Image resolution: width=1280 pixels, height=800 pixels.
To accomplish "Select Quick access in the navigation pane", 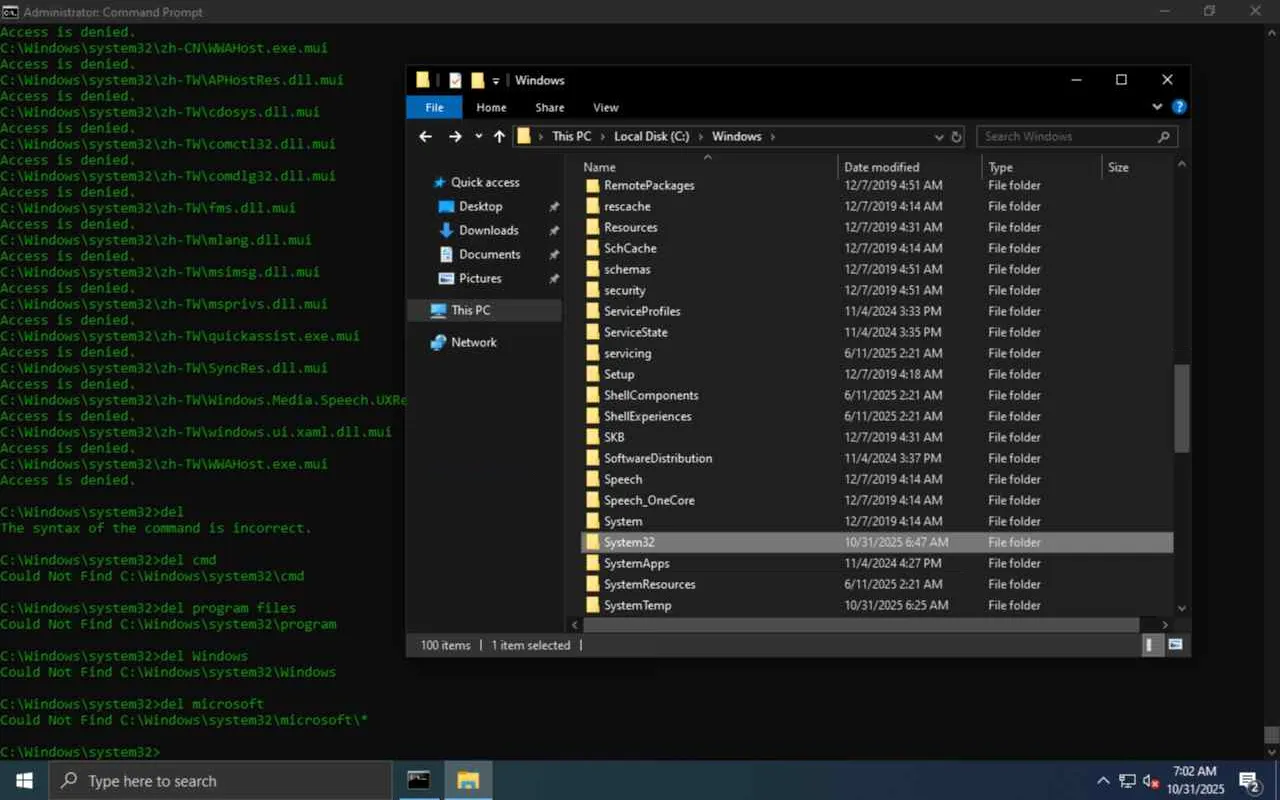I will coord(485,182).
